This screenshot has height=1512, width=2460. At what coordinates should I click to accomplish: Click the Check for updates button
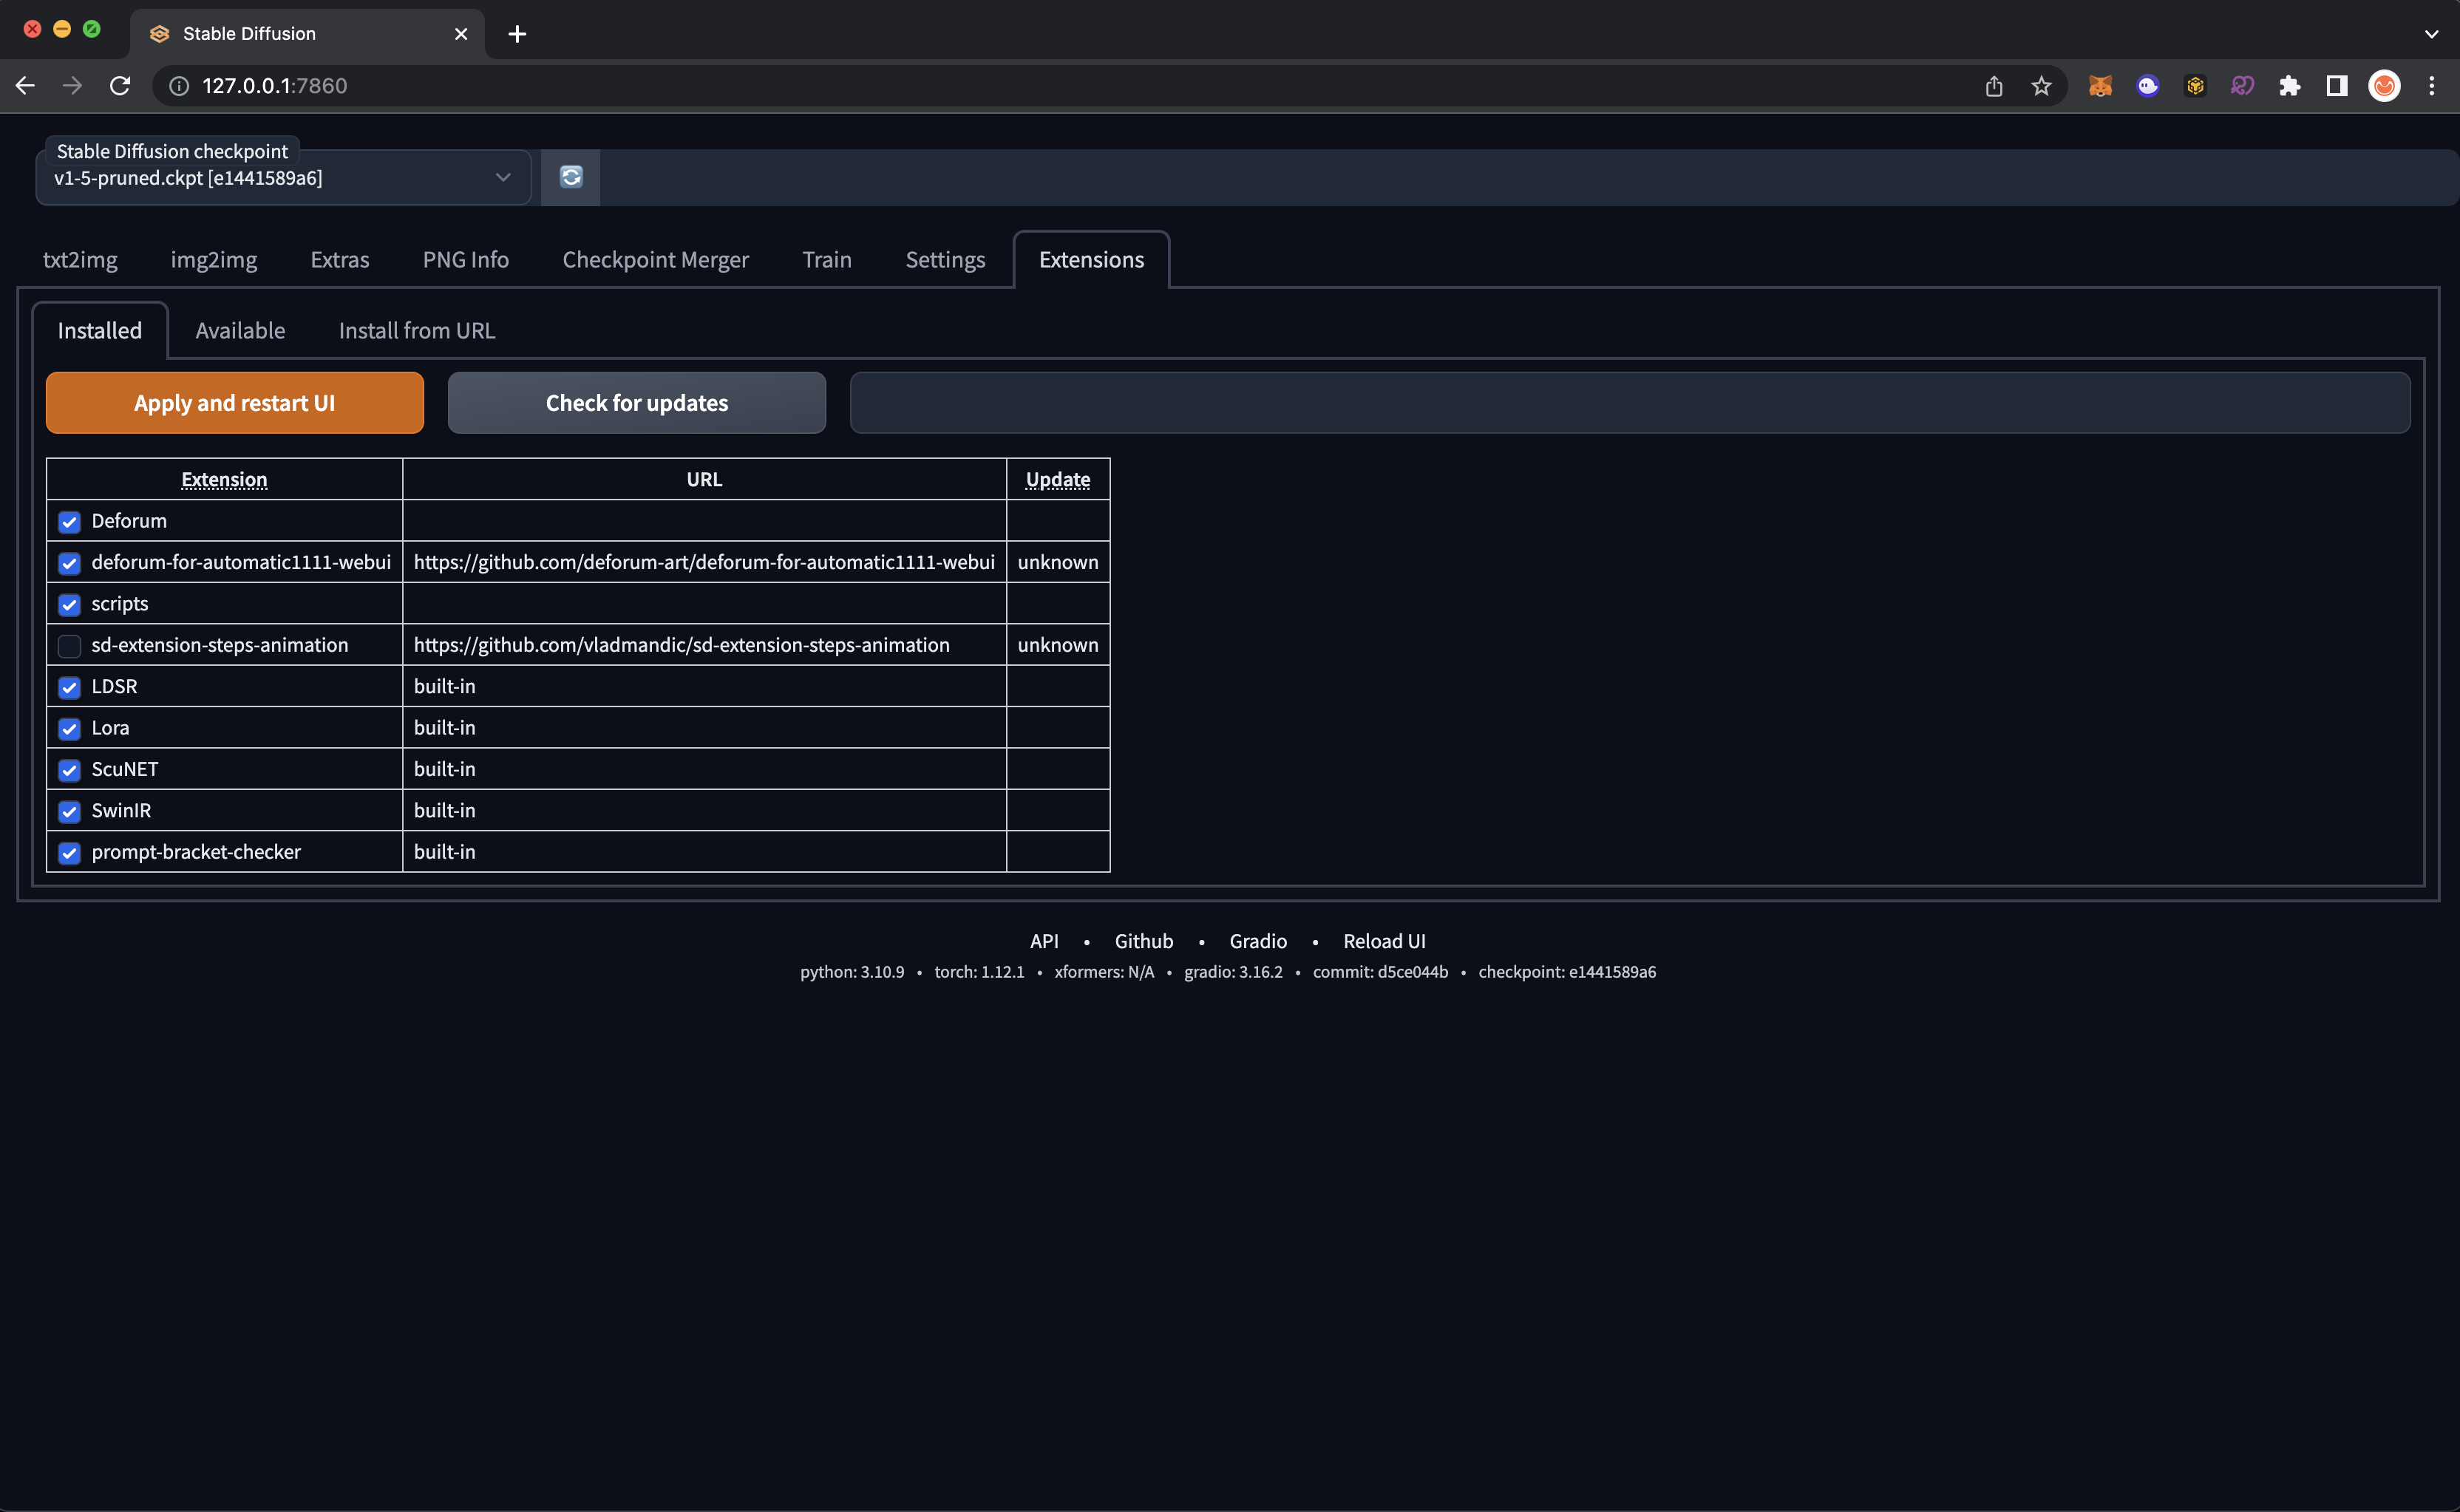tap(636, 403)
